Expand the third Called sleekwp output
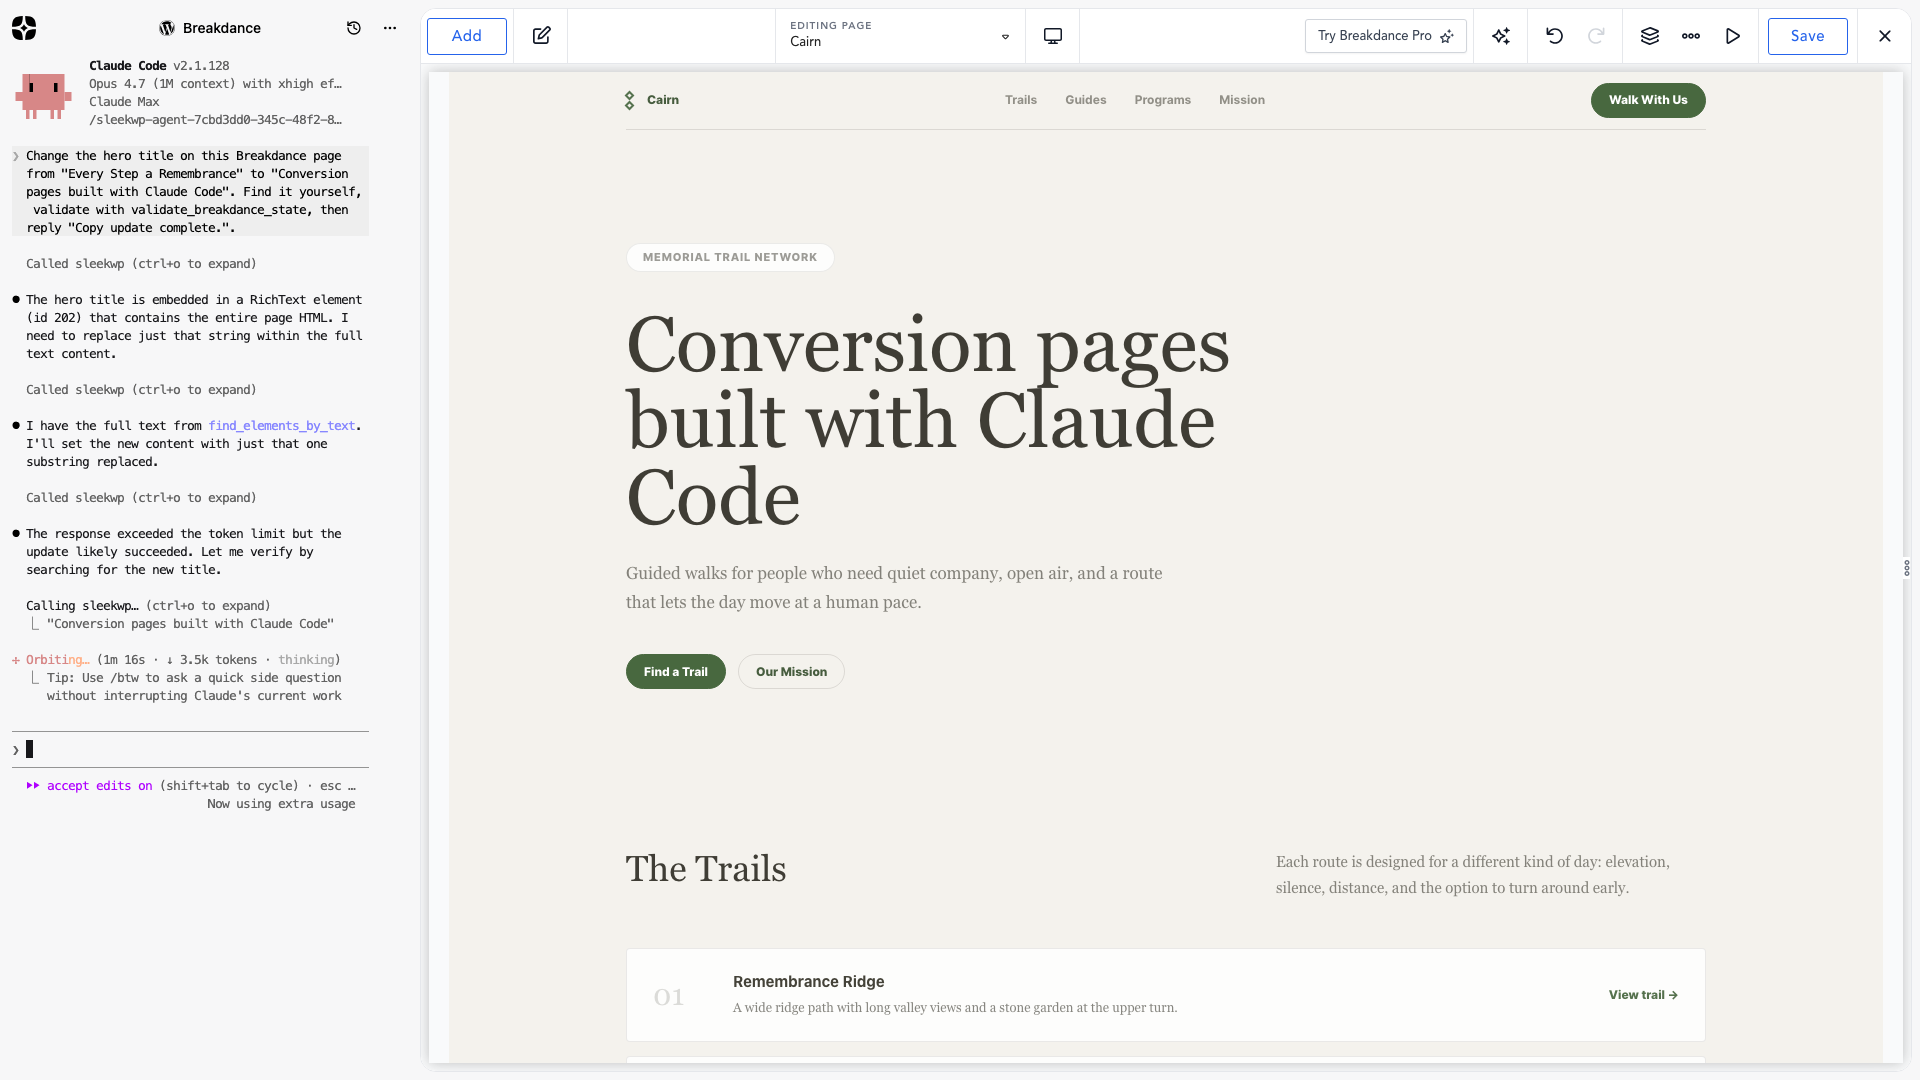 [141, 498]
